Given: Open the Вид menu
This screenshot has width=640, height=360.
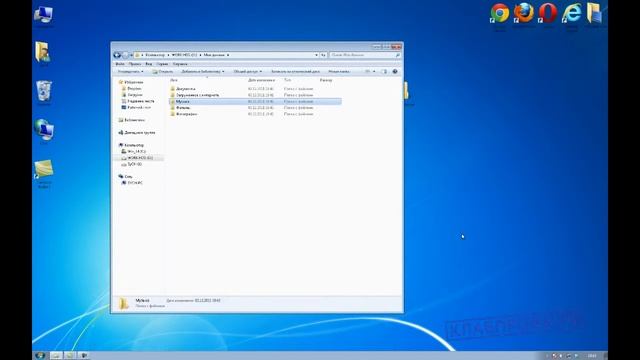Looking at the screenshot, I should click(x=149, y=64).
